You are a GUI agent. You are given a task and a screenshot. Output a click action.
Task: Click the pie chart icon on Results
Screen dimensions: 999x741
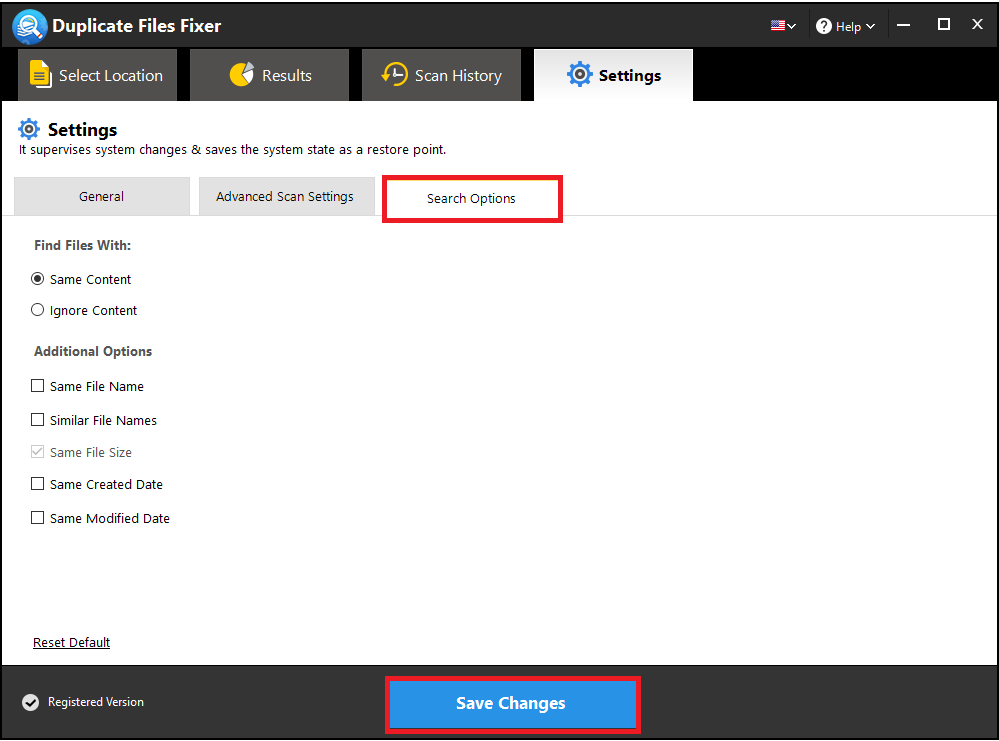tap(241, 75)
